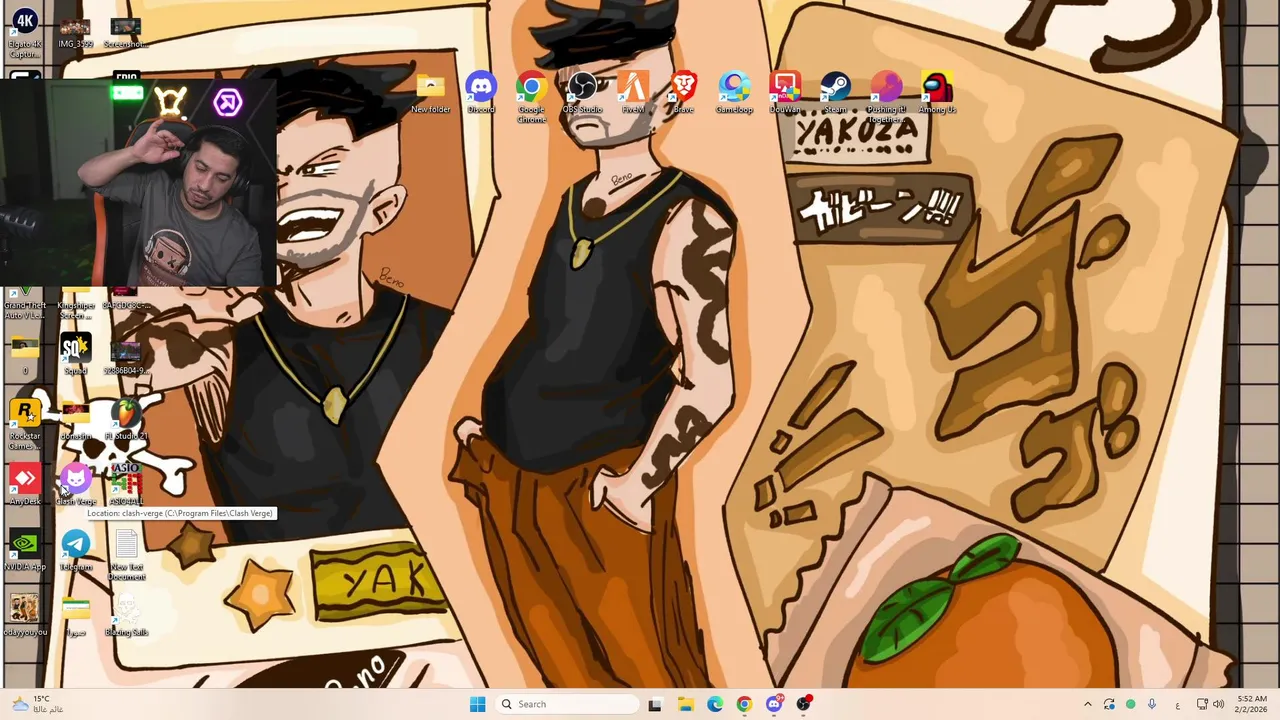Open the New Text Document file
Image resolution: width=1280 pixels, height=720 pixels.
click(x=126, y=555)
